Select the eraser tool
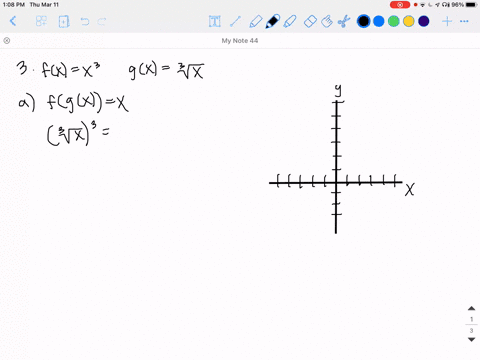 click(310, 22)
